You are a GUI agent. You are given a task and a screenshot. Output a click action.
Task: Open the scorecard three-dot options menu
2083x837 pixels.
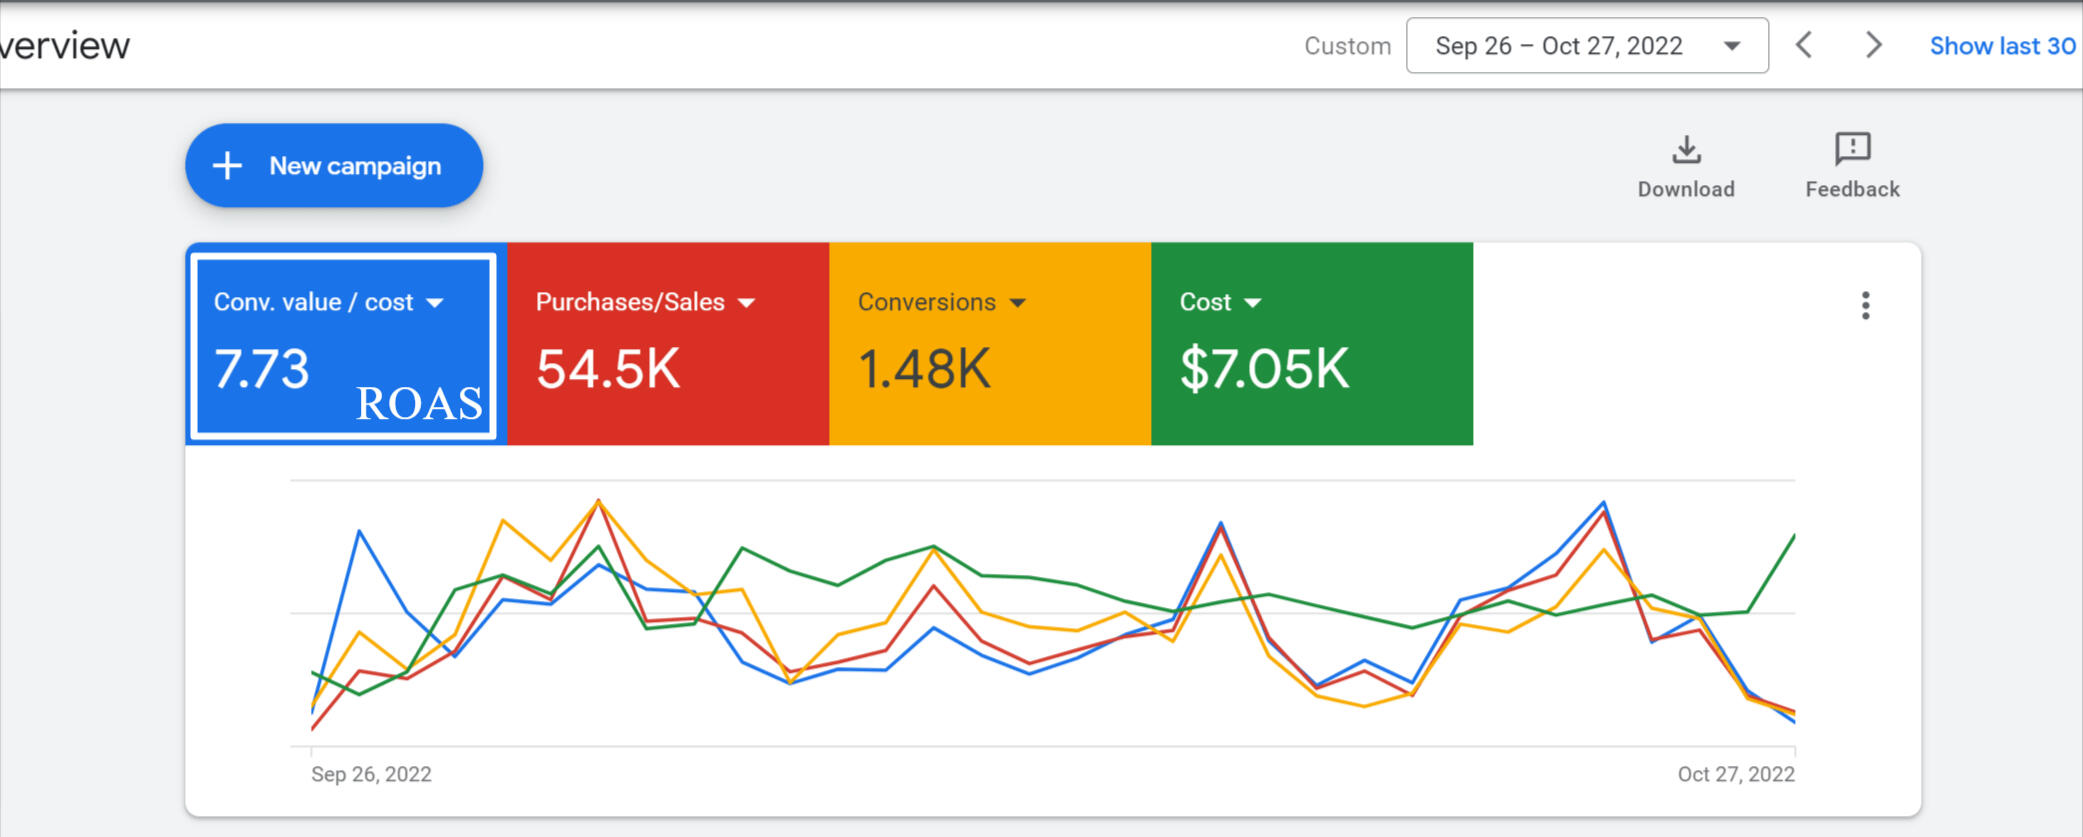tap(1865, 306)
